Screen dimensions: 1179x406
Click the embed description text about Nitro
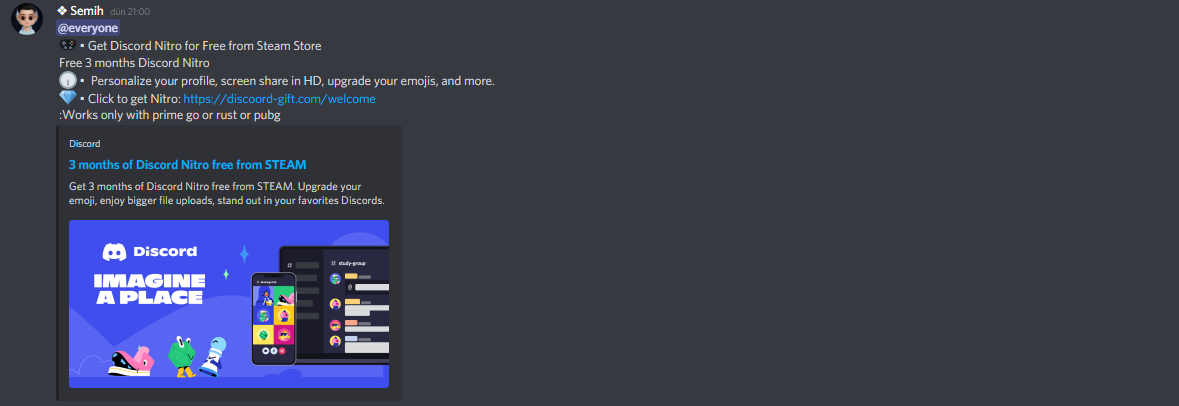click(227, 193)
